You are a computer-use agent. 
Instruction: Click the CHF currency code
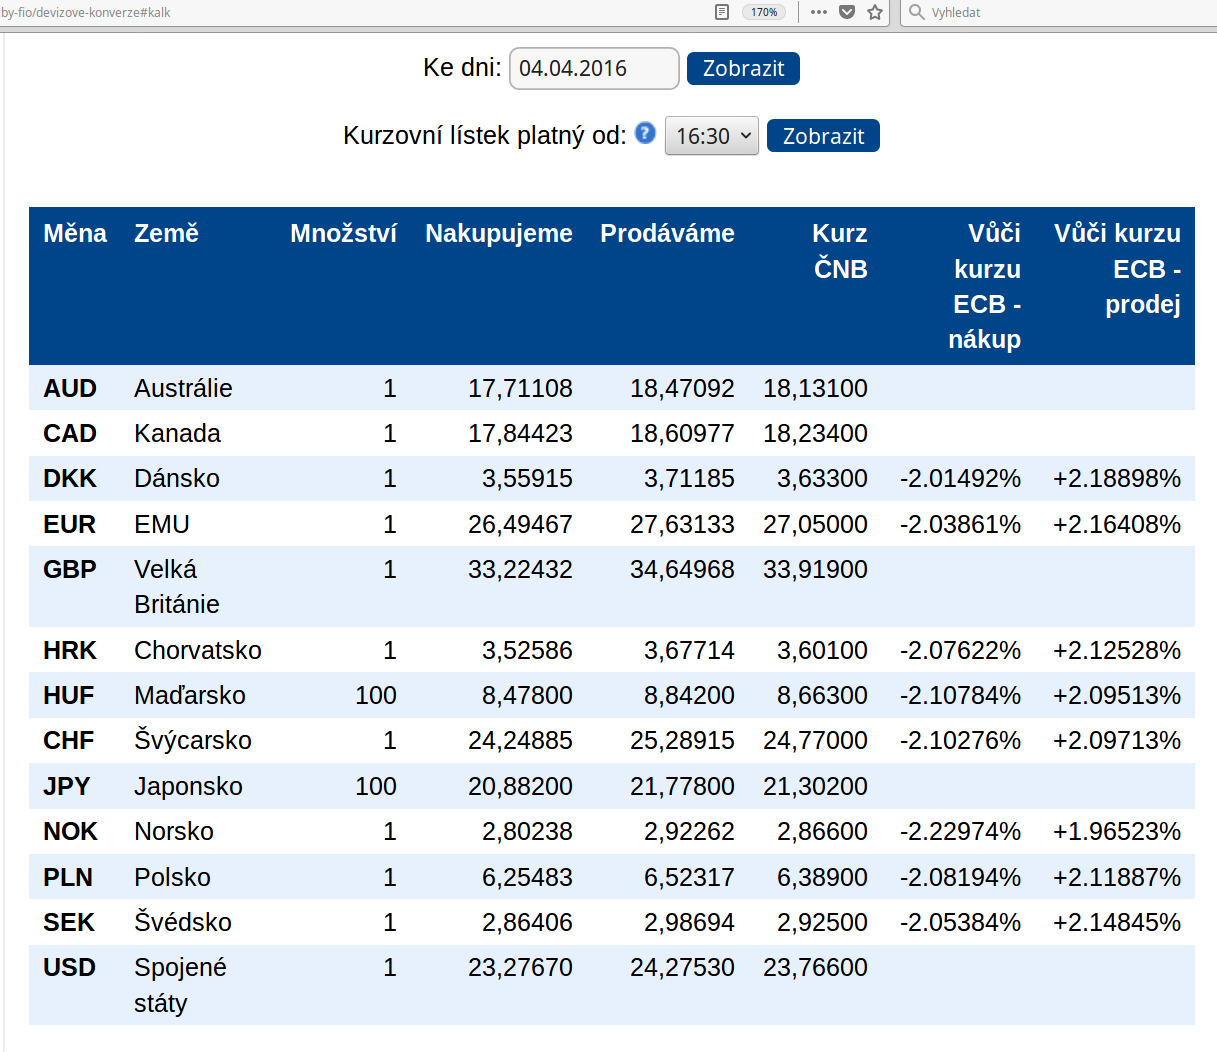(69, 740)
